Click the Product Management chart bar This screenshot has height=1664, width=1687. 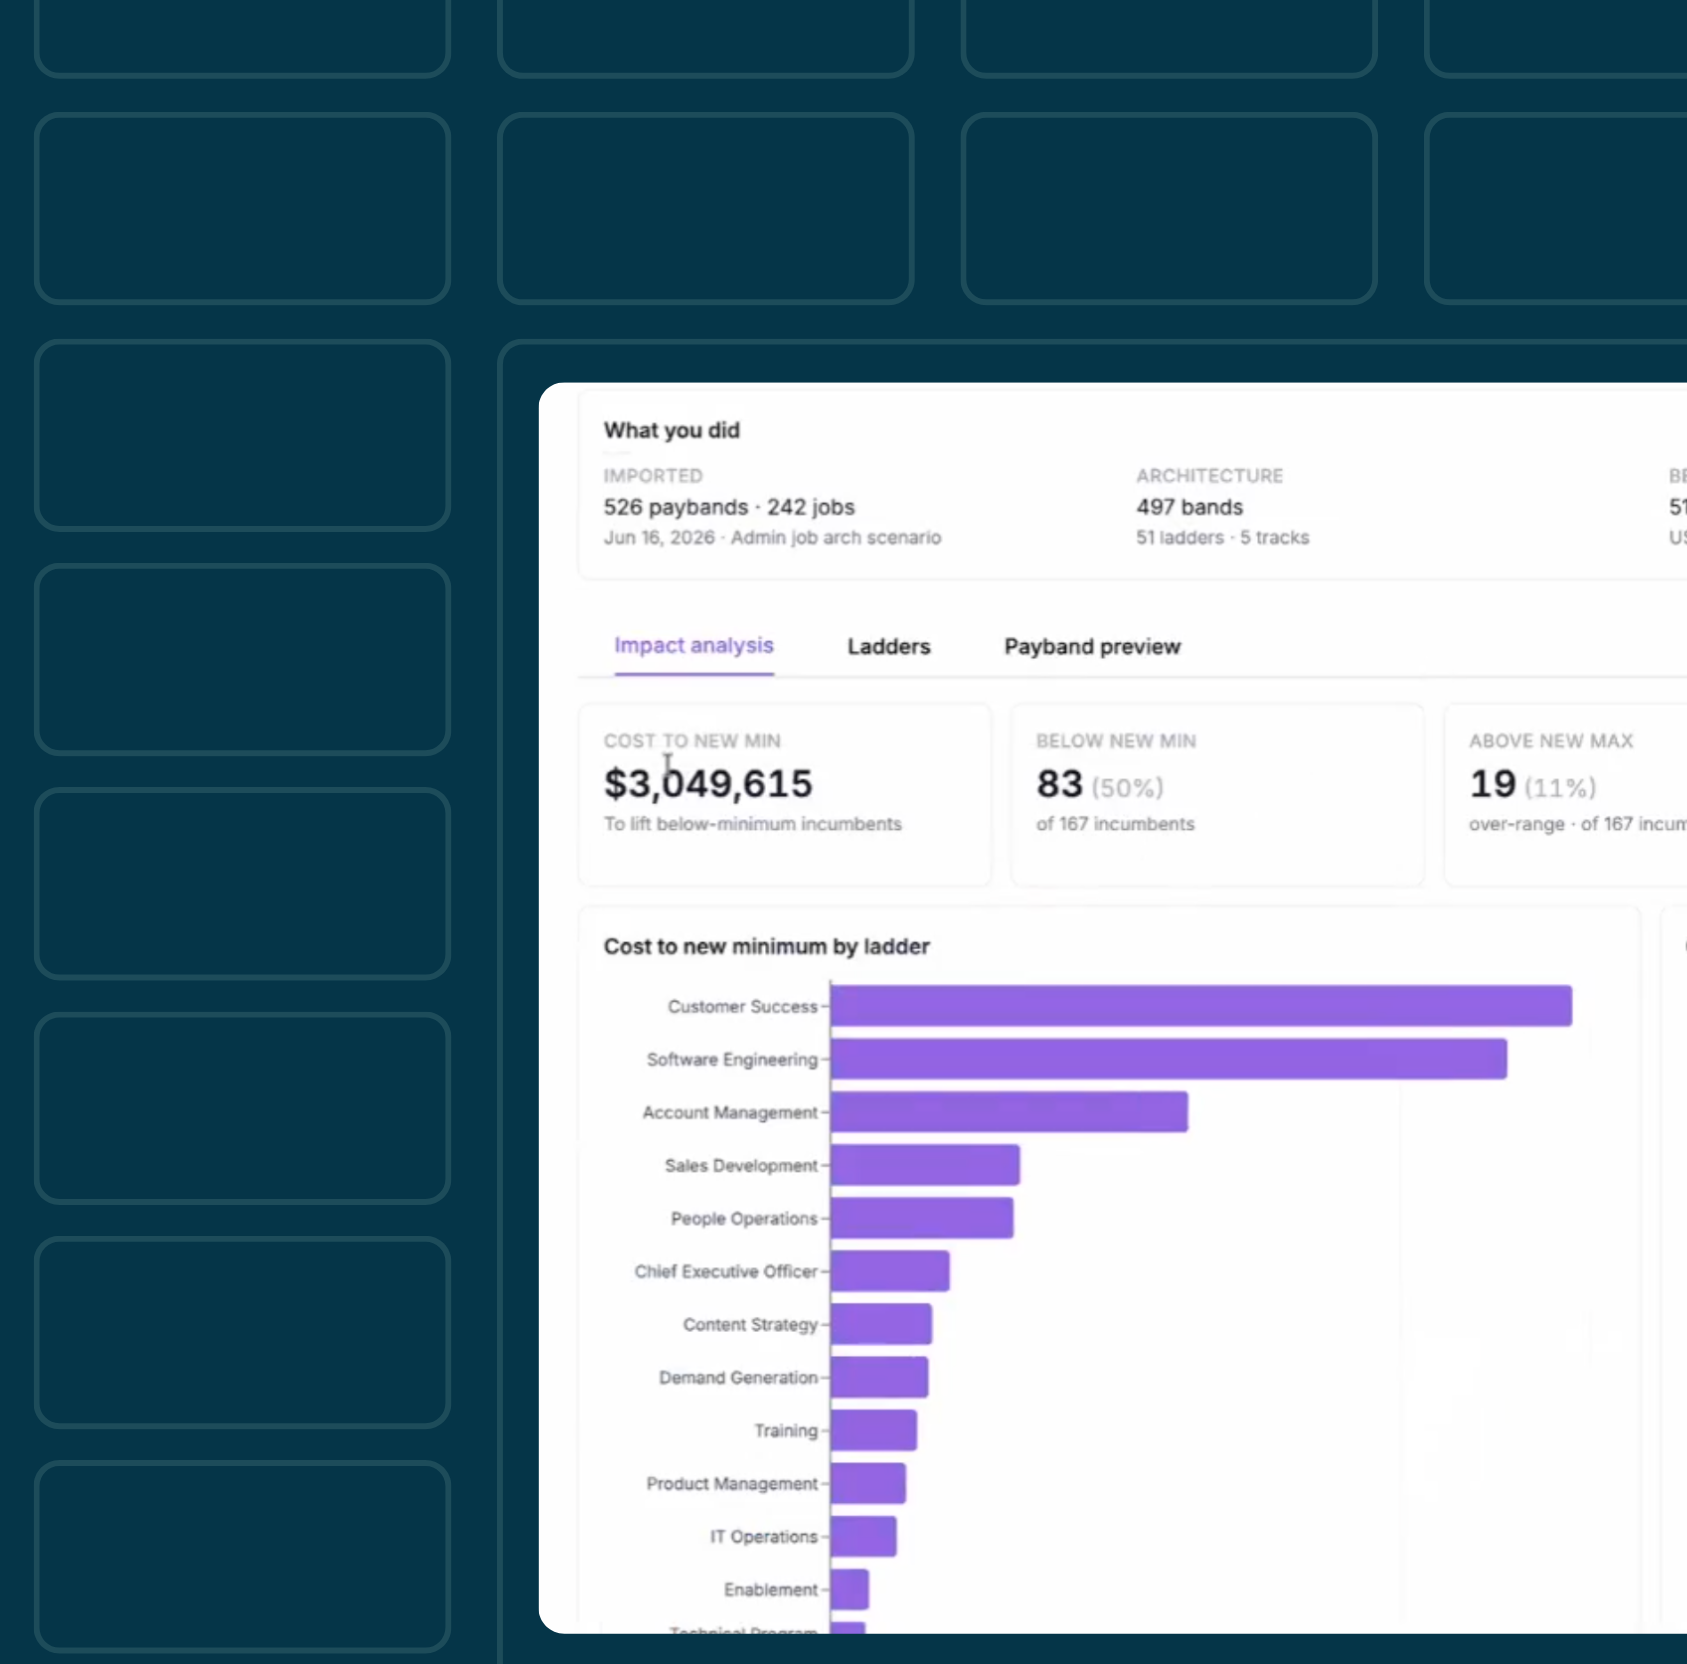(868, 1483)
